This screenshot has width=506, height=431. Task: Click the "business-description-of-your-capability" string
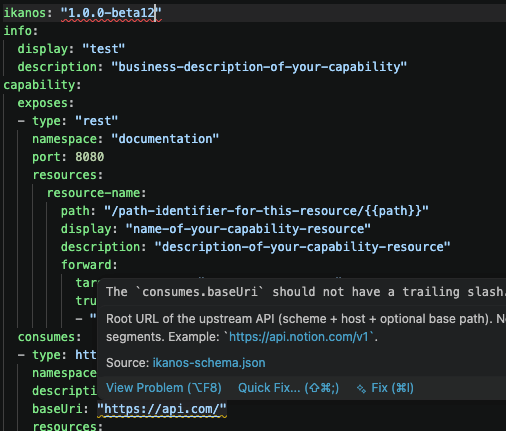pos(259,67)
